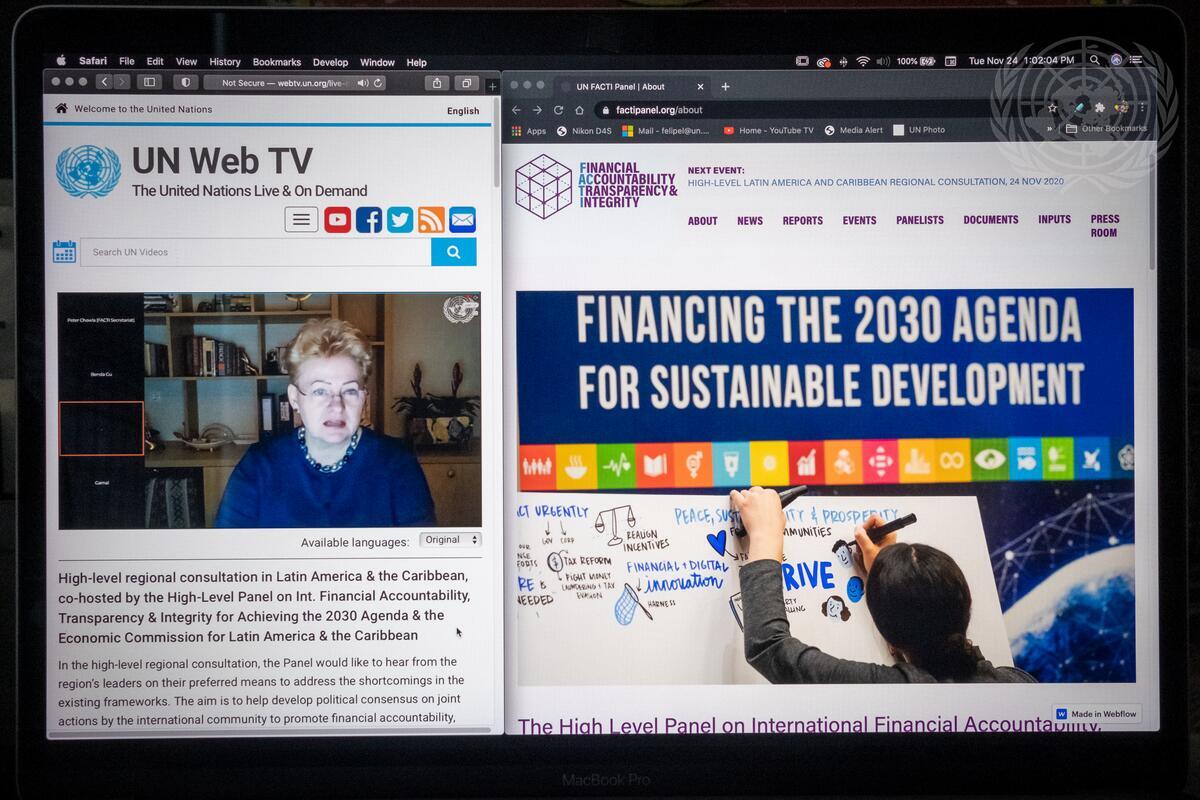Open the Bookmarks menu in Safari menu bar
Viewport: 1200px width, 800px height.
click(276, 62)
